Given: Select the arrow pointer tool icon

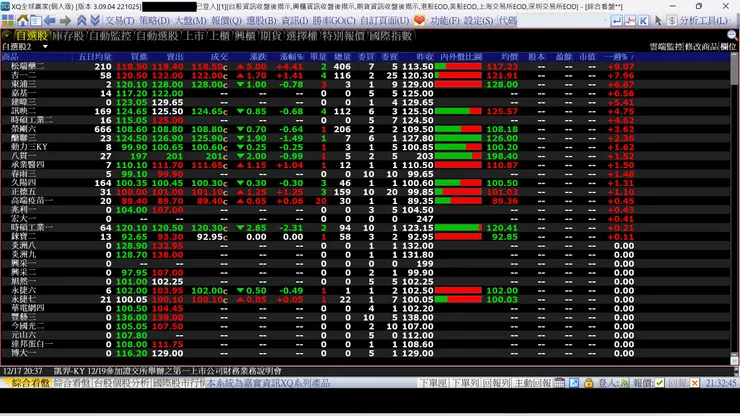Looking at the screenshot, I should click(x=658, y=21).
